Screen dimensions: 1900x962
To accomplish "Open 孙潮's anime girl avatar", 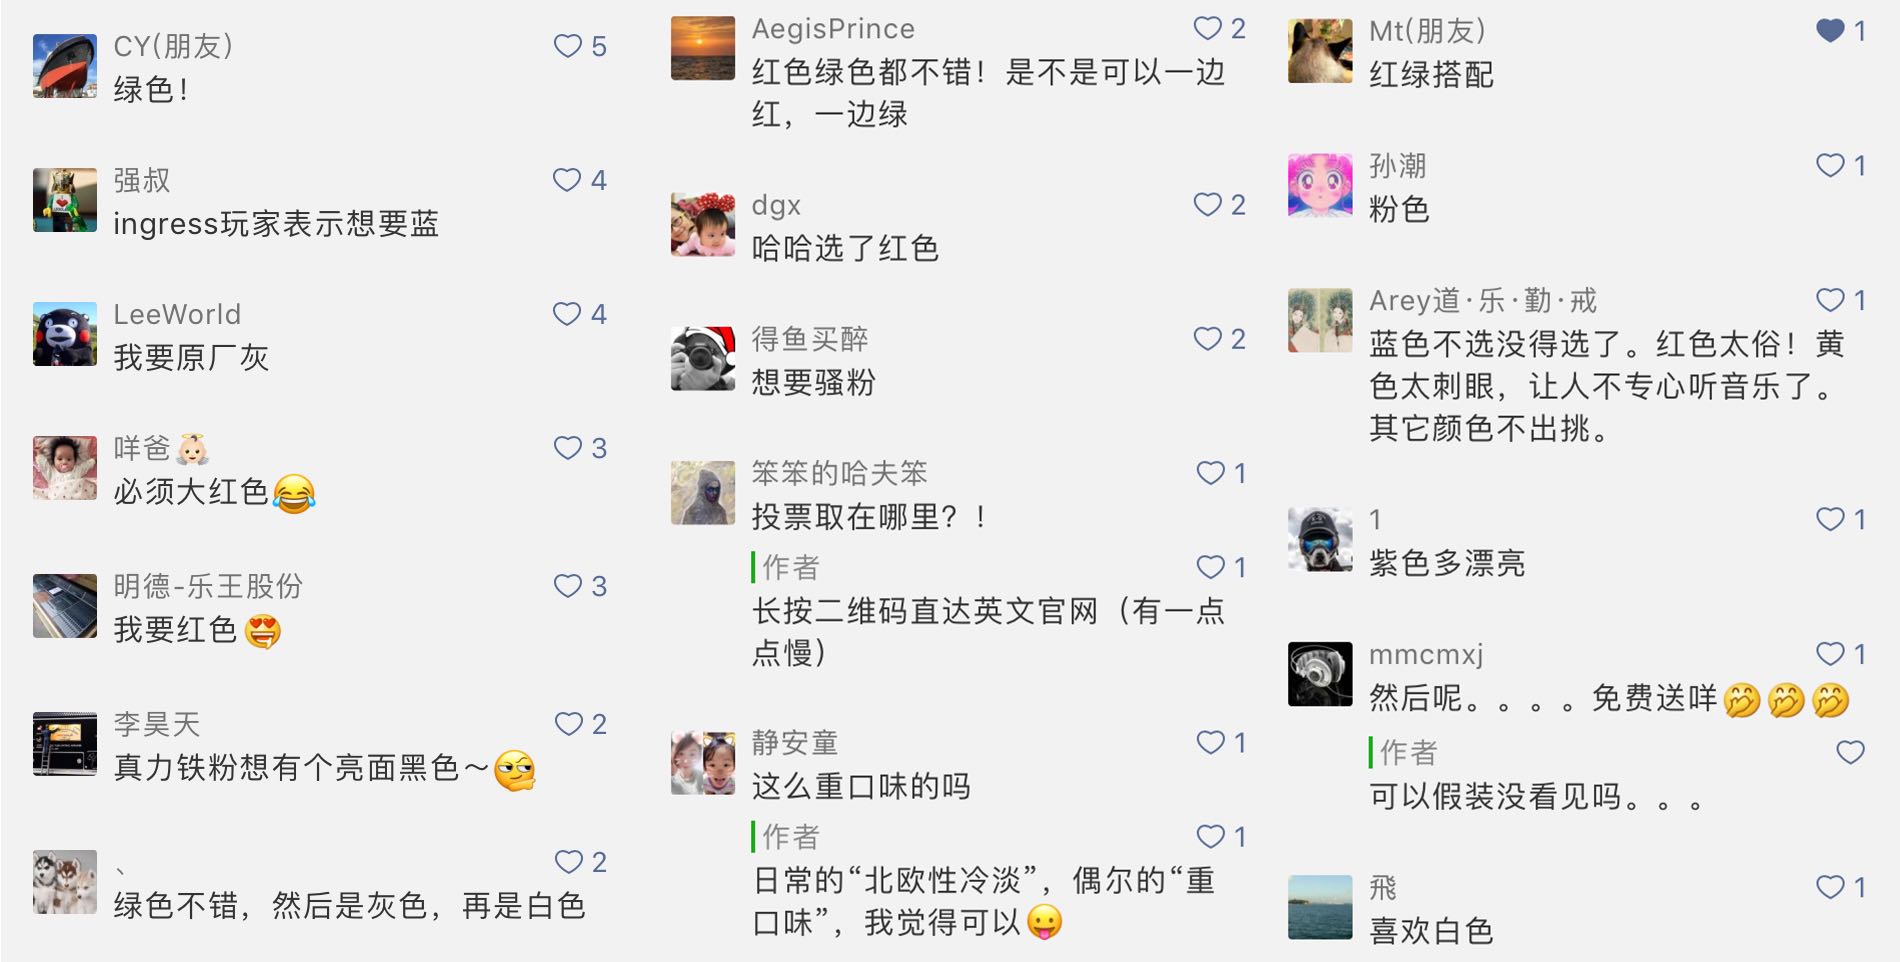I will pos(1320,185).
